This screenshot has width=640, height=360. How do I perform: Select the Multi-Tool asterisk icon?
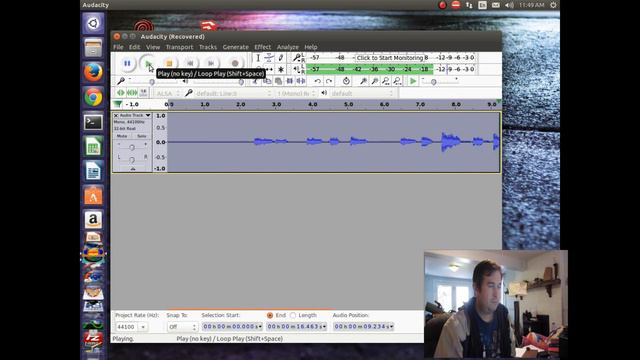coord(281,69)
